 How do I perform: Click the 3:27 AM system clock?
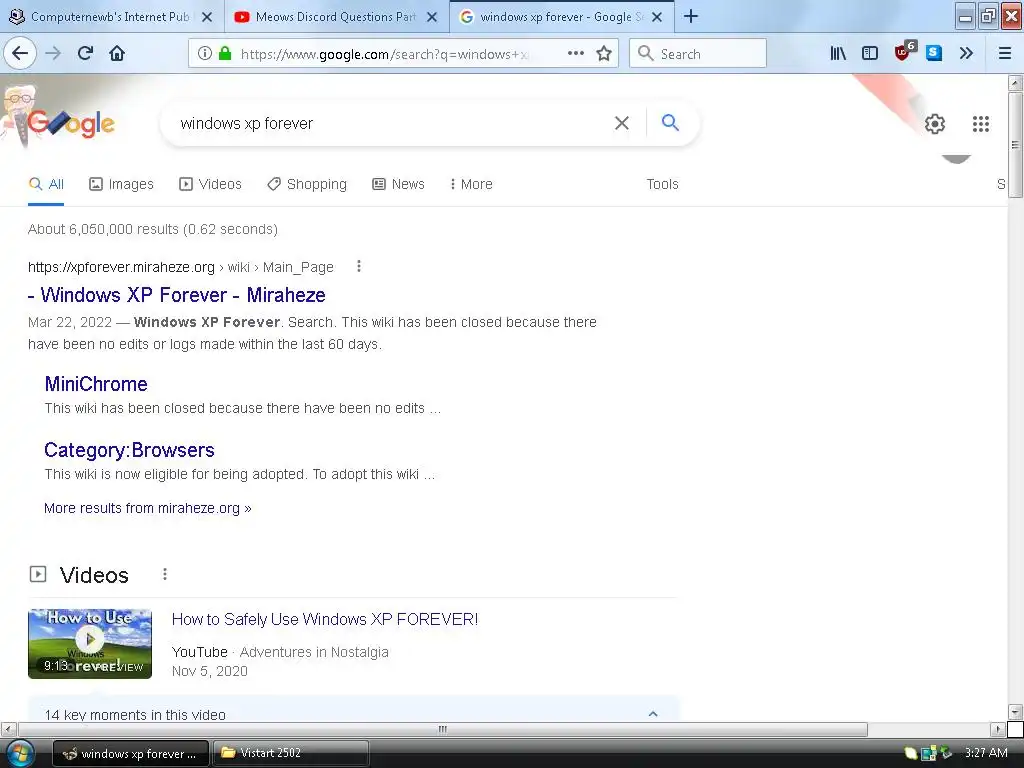click(x=985, y=753)
